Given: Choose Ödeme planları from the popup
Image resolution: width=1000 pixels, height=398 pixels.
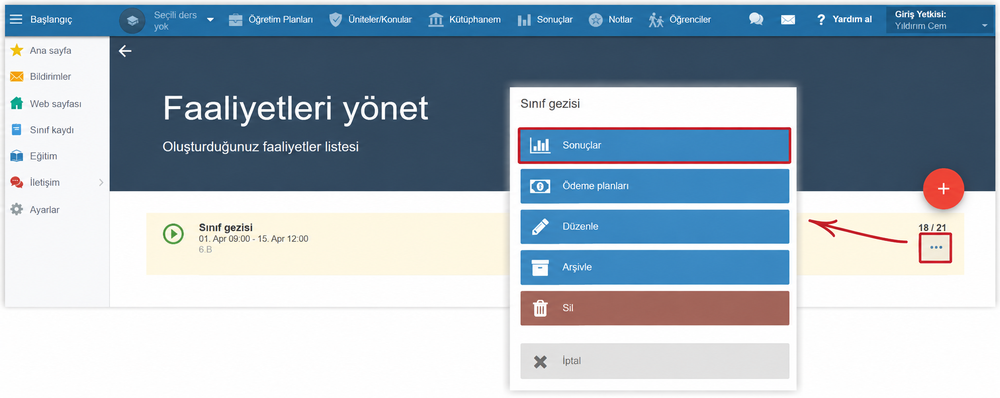Looking at the screenshot, I should (655, 186).
